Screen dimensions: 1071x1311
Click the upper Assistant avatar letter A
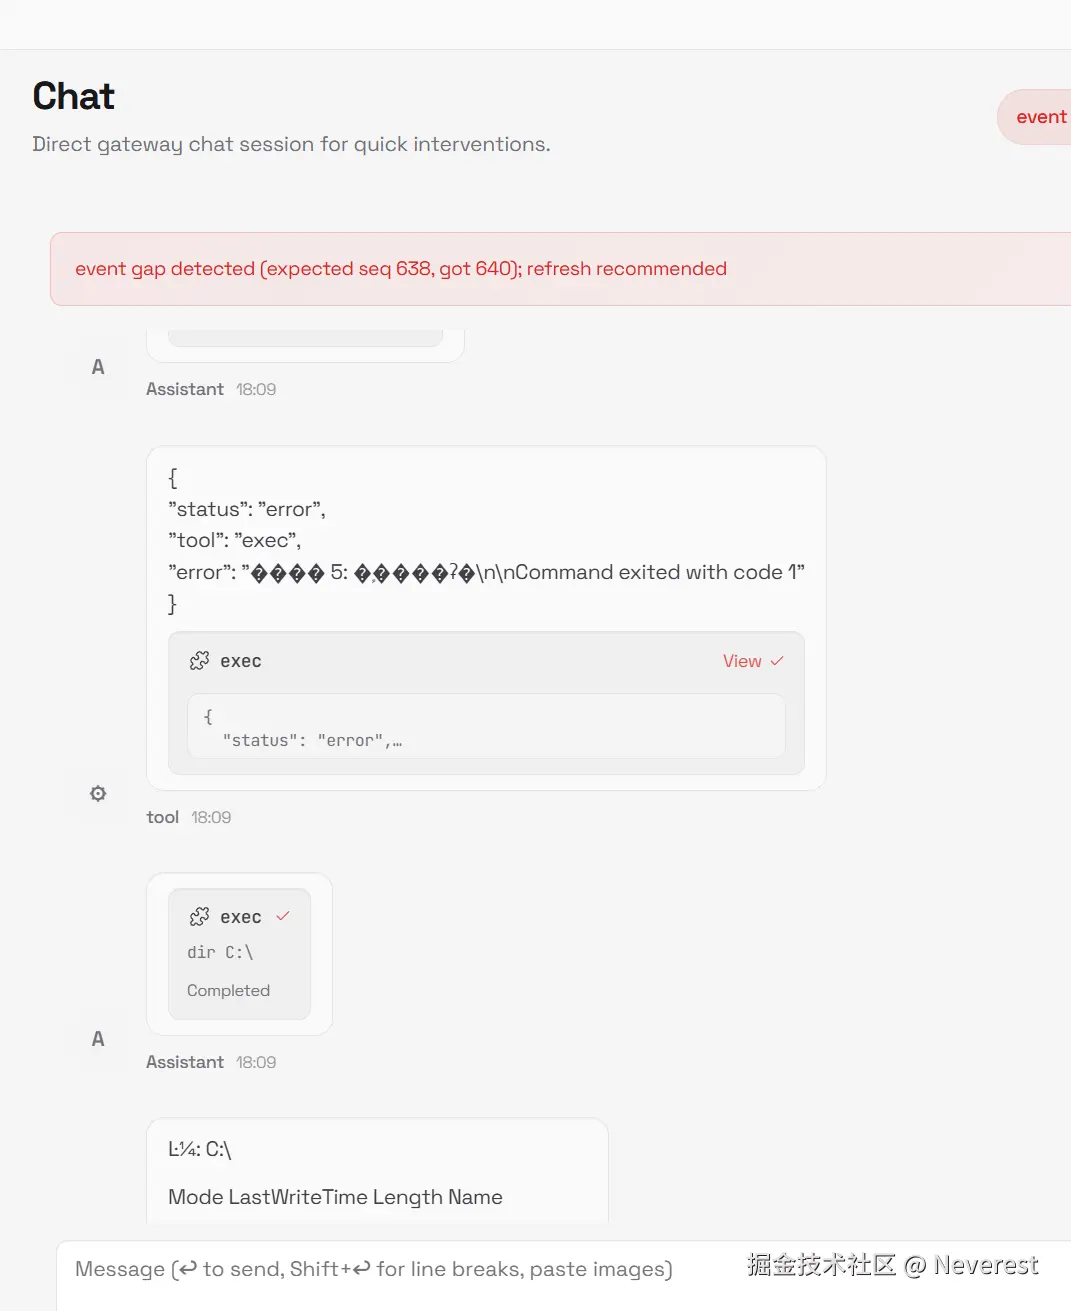(98, 367)
